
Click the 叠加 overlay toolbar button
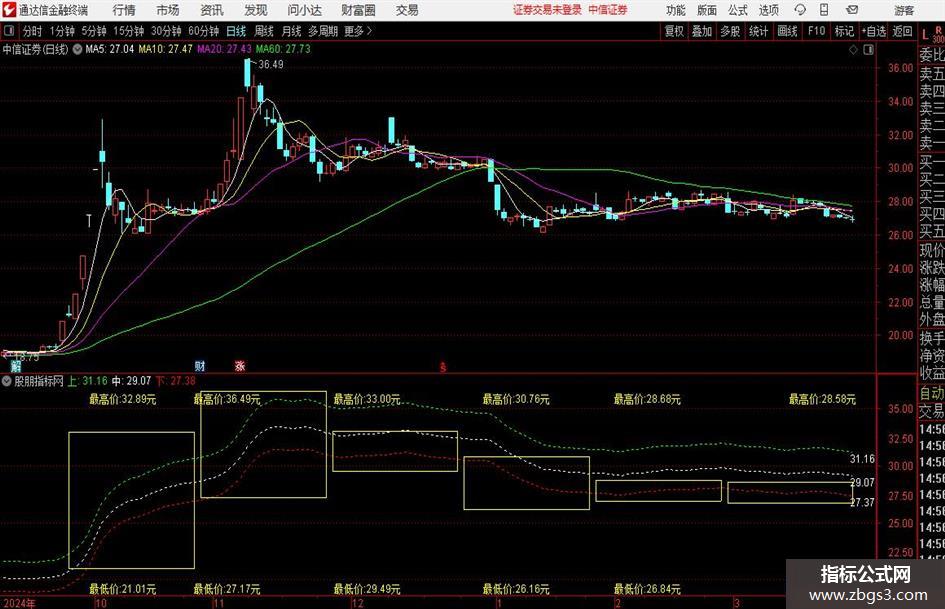pyautogui.click(x=702, y=31)
